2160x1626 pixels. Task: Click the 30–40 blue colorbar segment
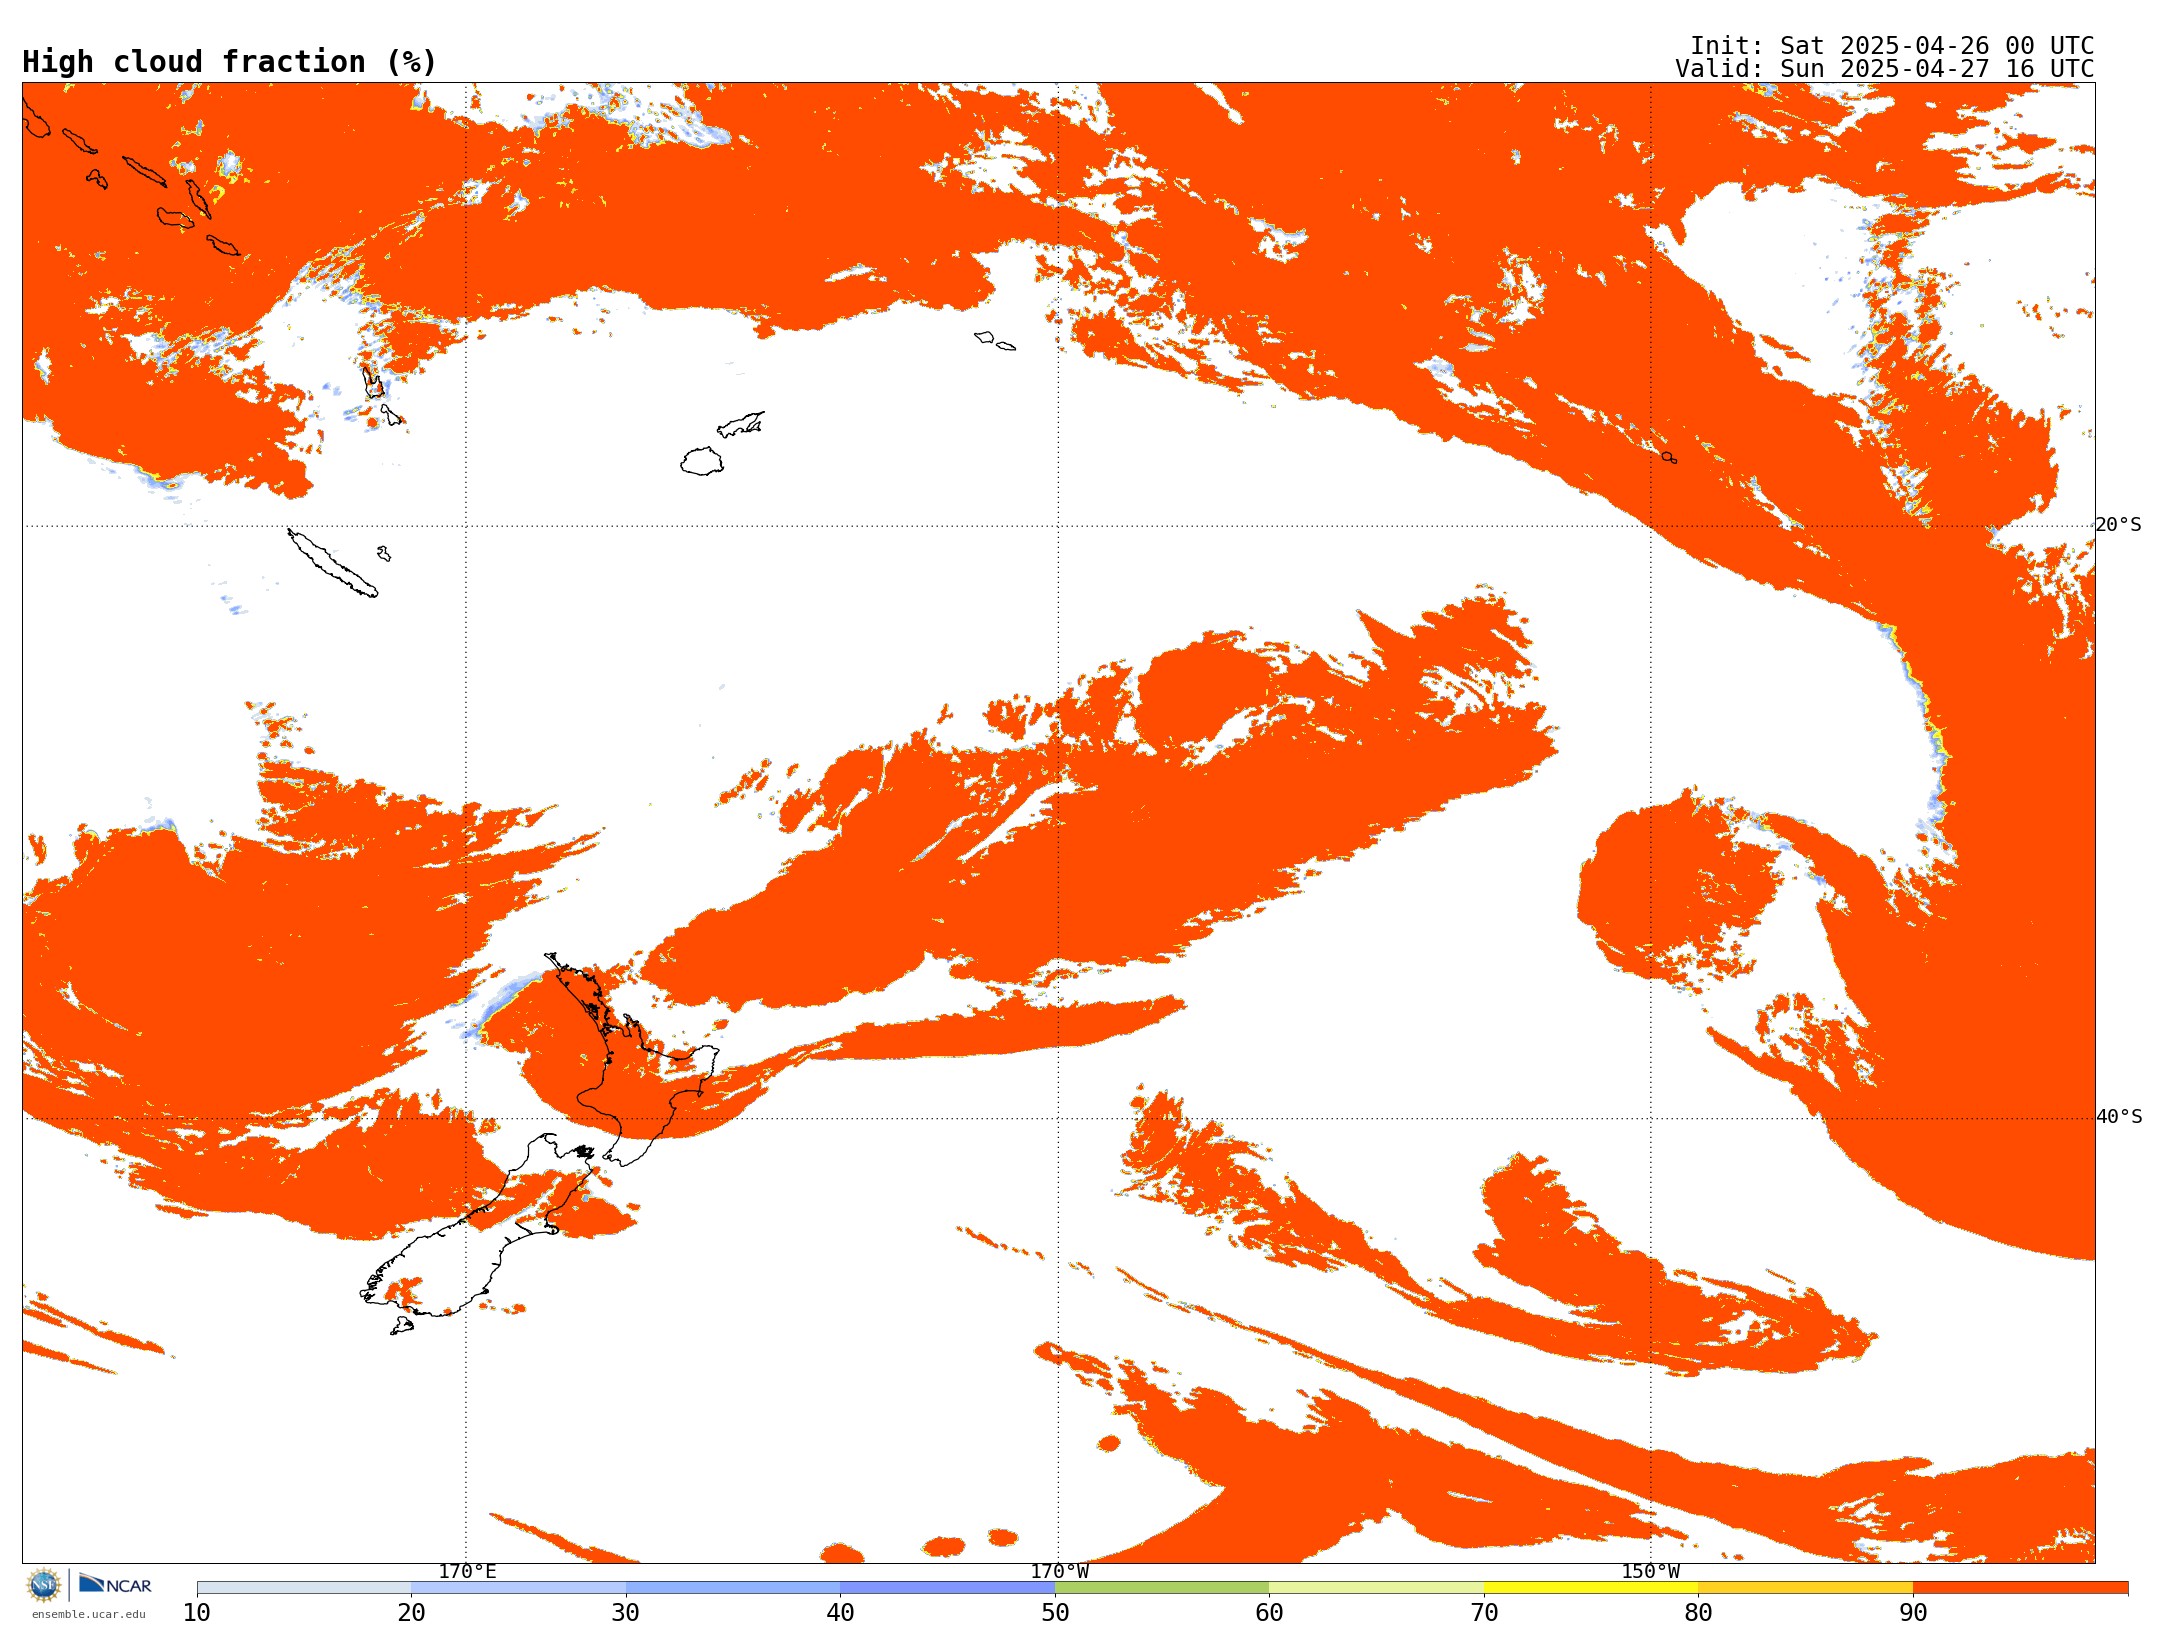click(733, 1588)
